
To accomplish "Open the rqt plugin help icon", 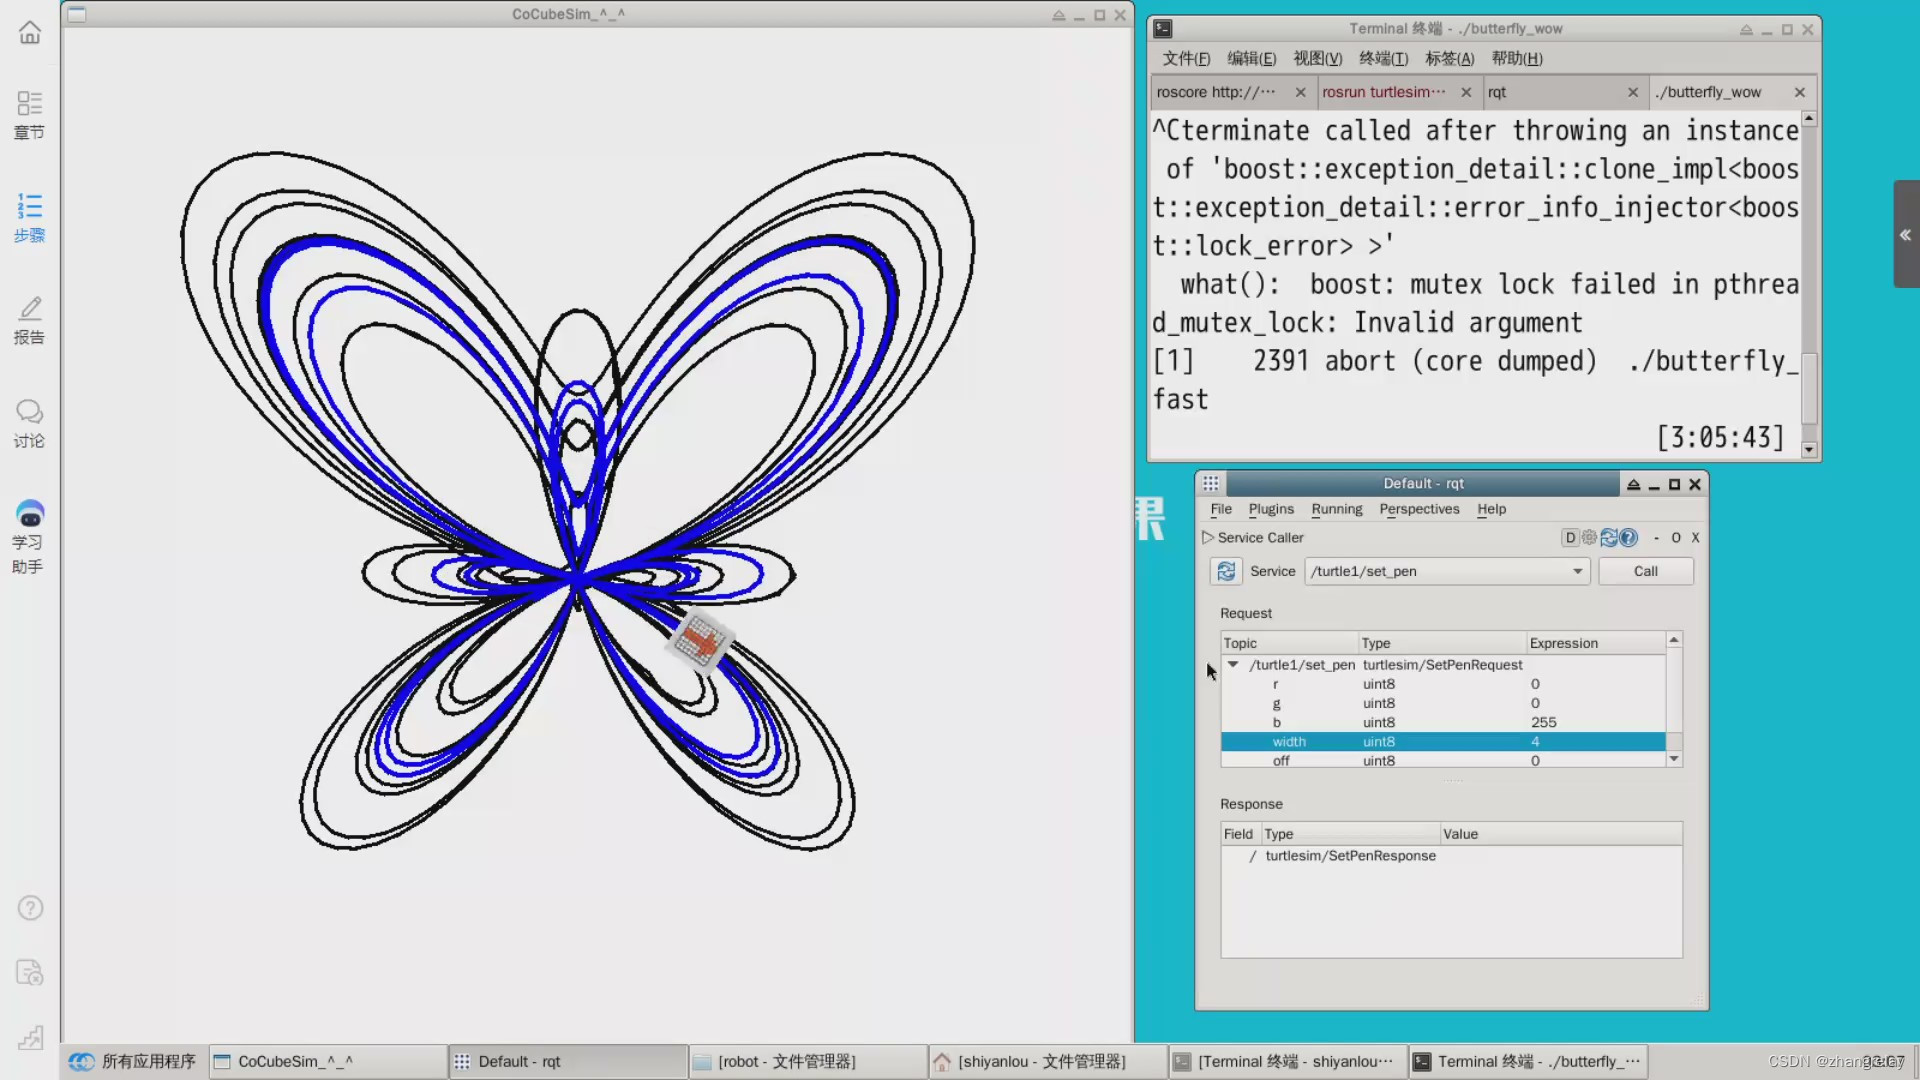I will (1629, 538).
